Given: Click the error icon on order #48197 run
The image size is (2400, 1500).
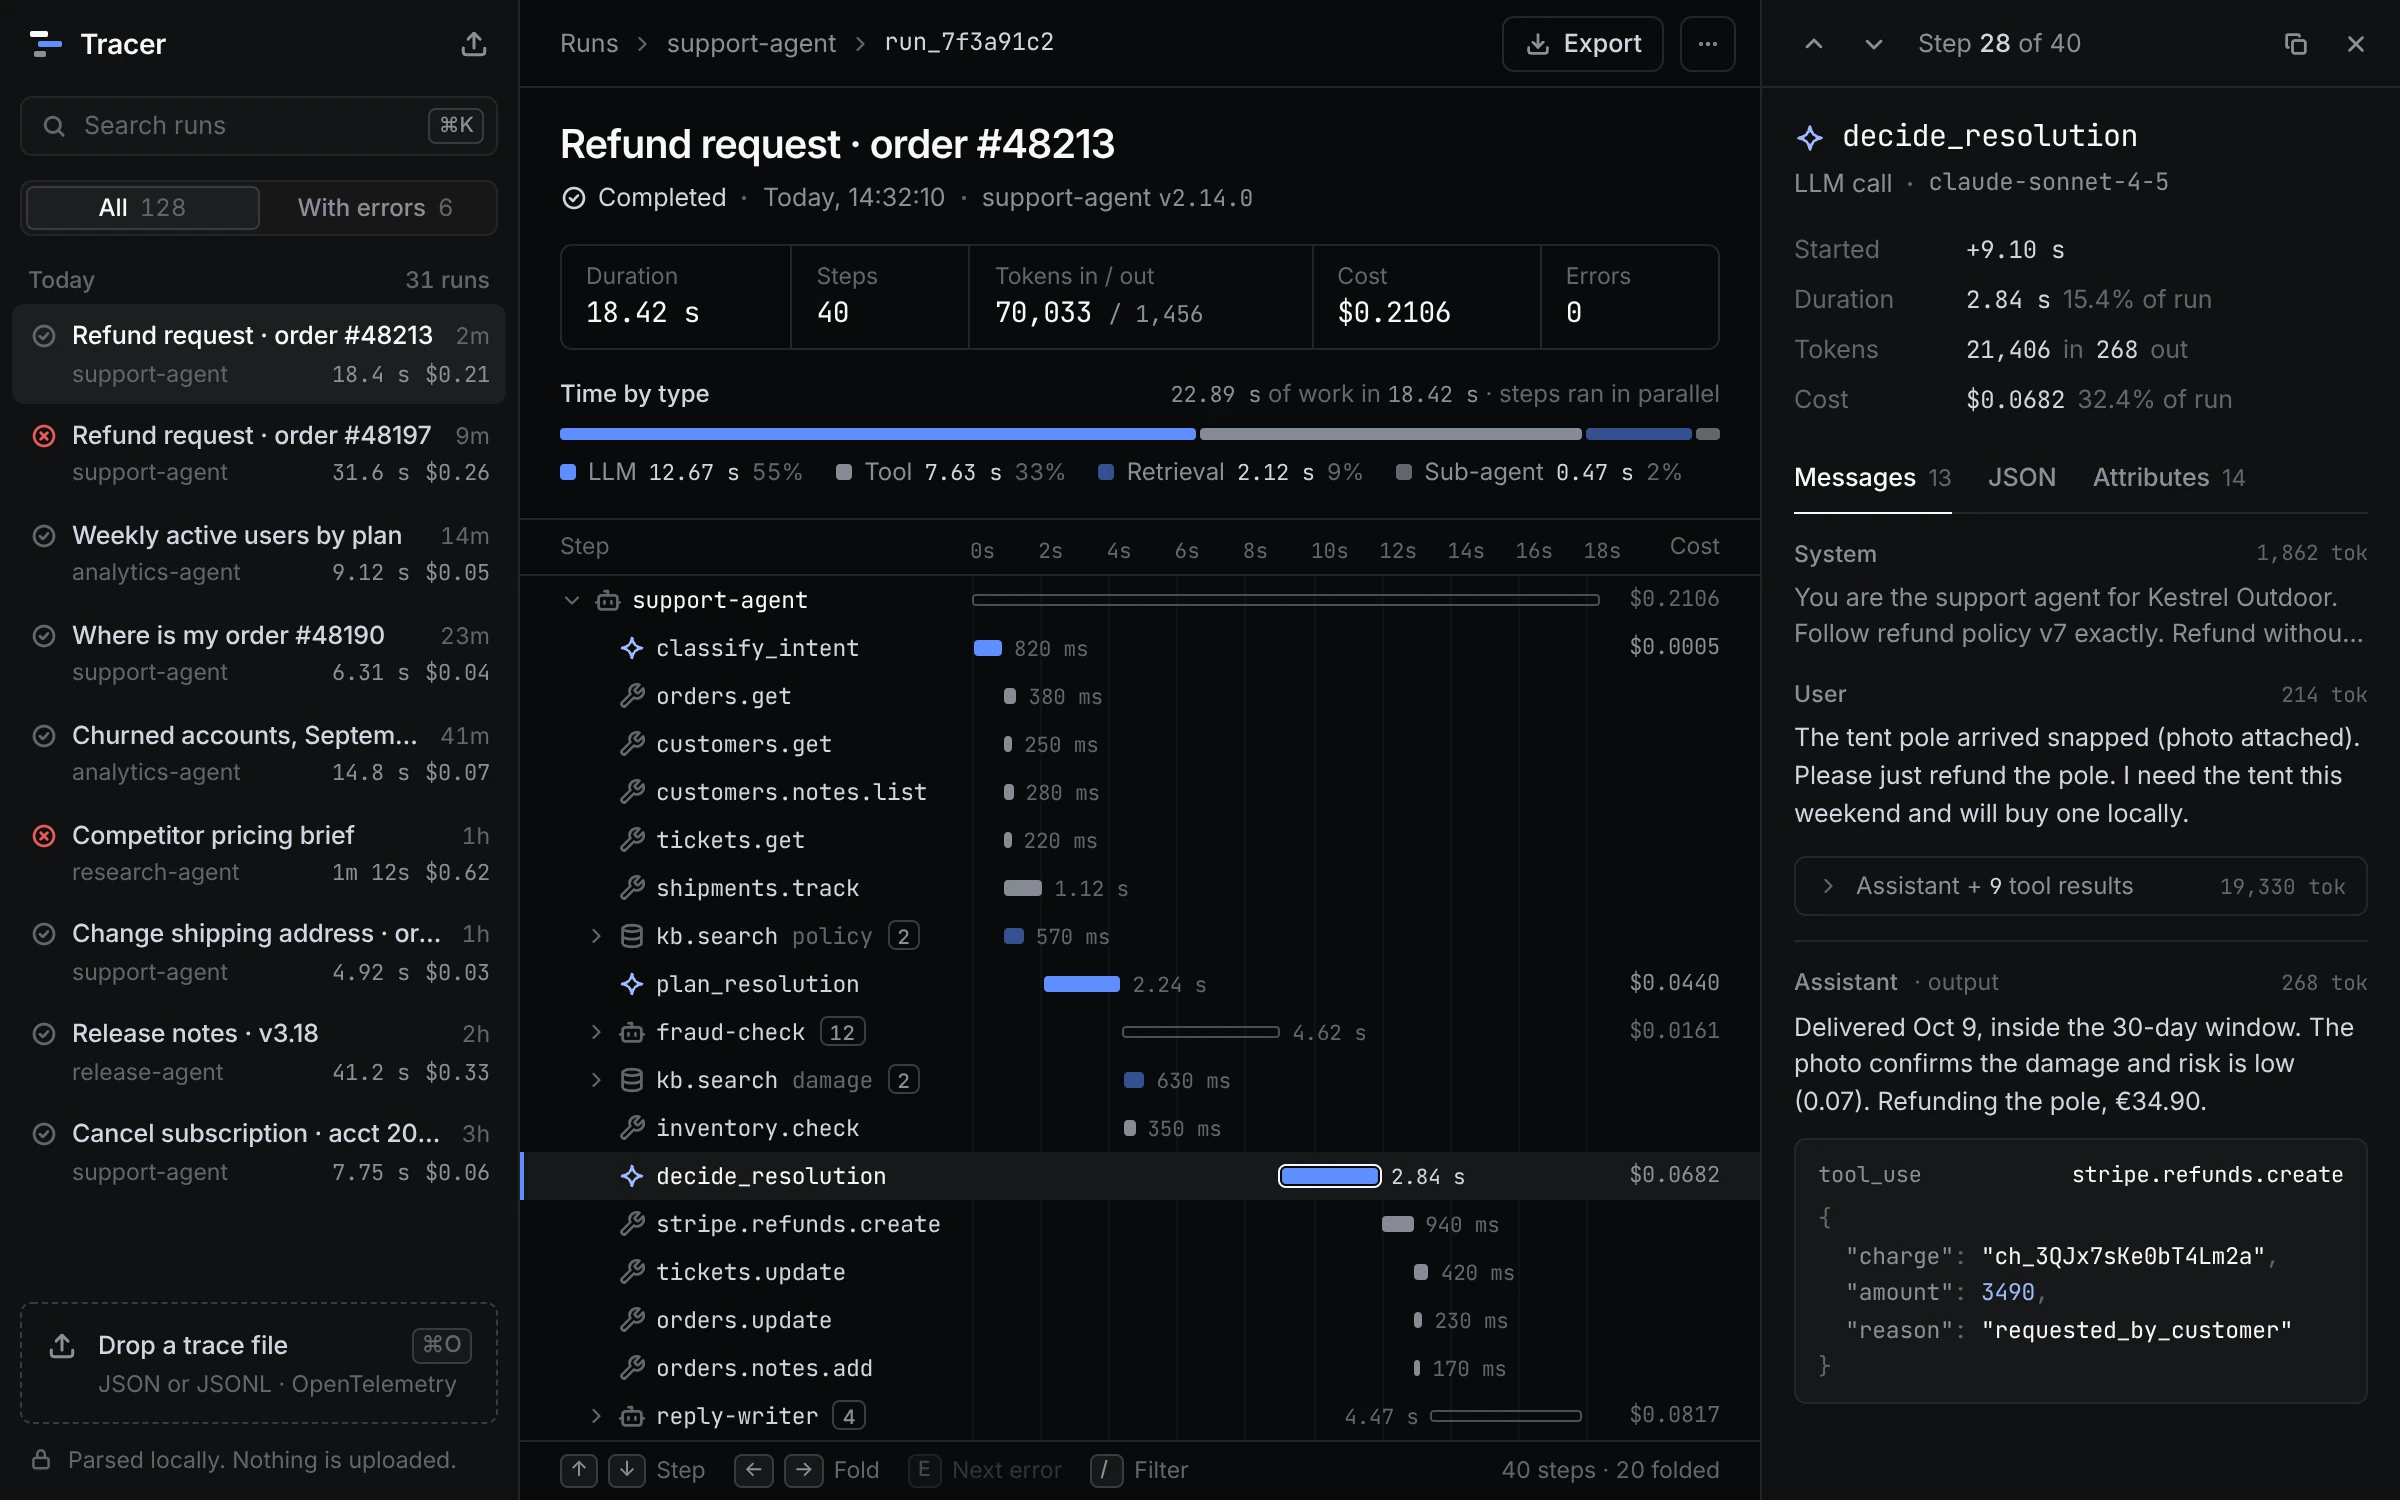Looking at the screenshot, I should tap(44, 436).
